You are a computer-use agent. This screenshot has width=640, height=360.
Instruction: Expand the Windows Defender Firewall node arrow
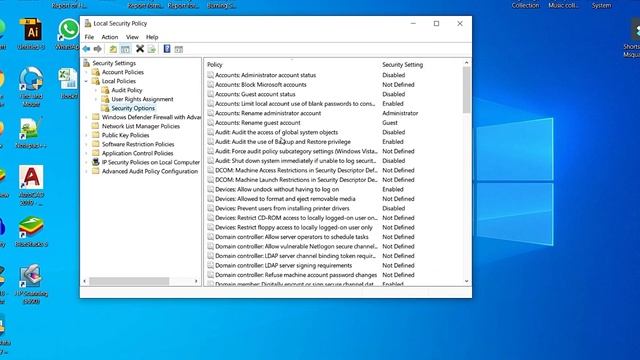tap(86, 117)
